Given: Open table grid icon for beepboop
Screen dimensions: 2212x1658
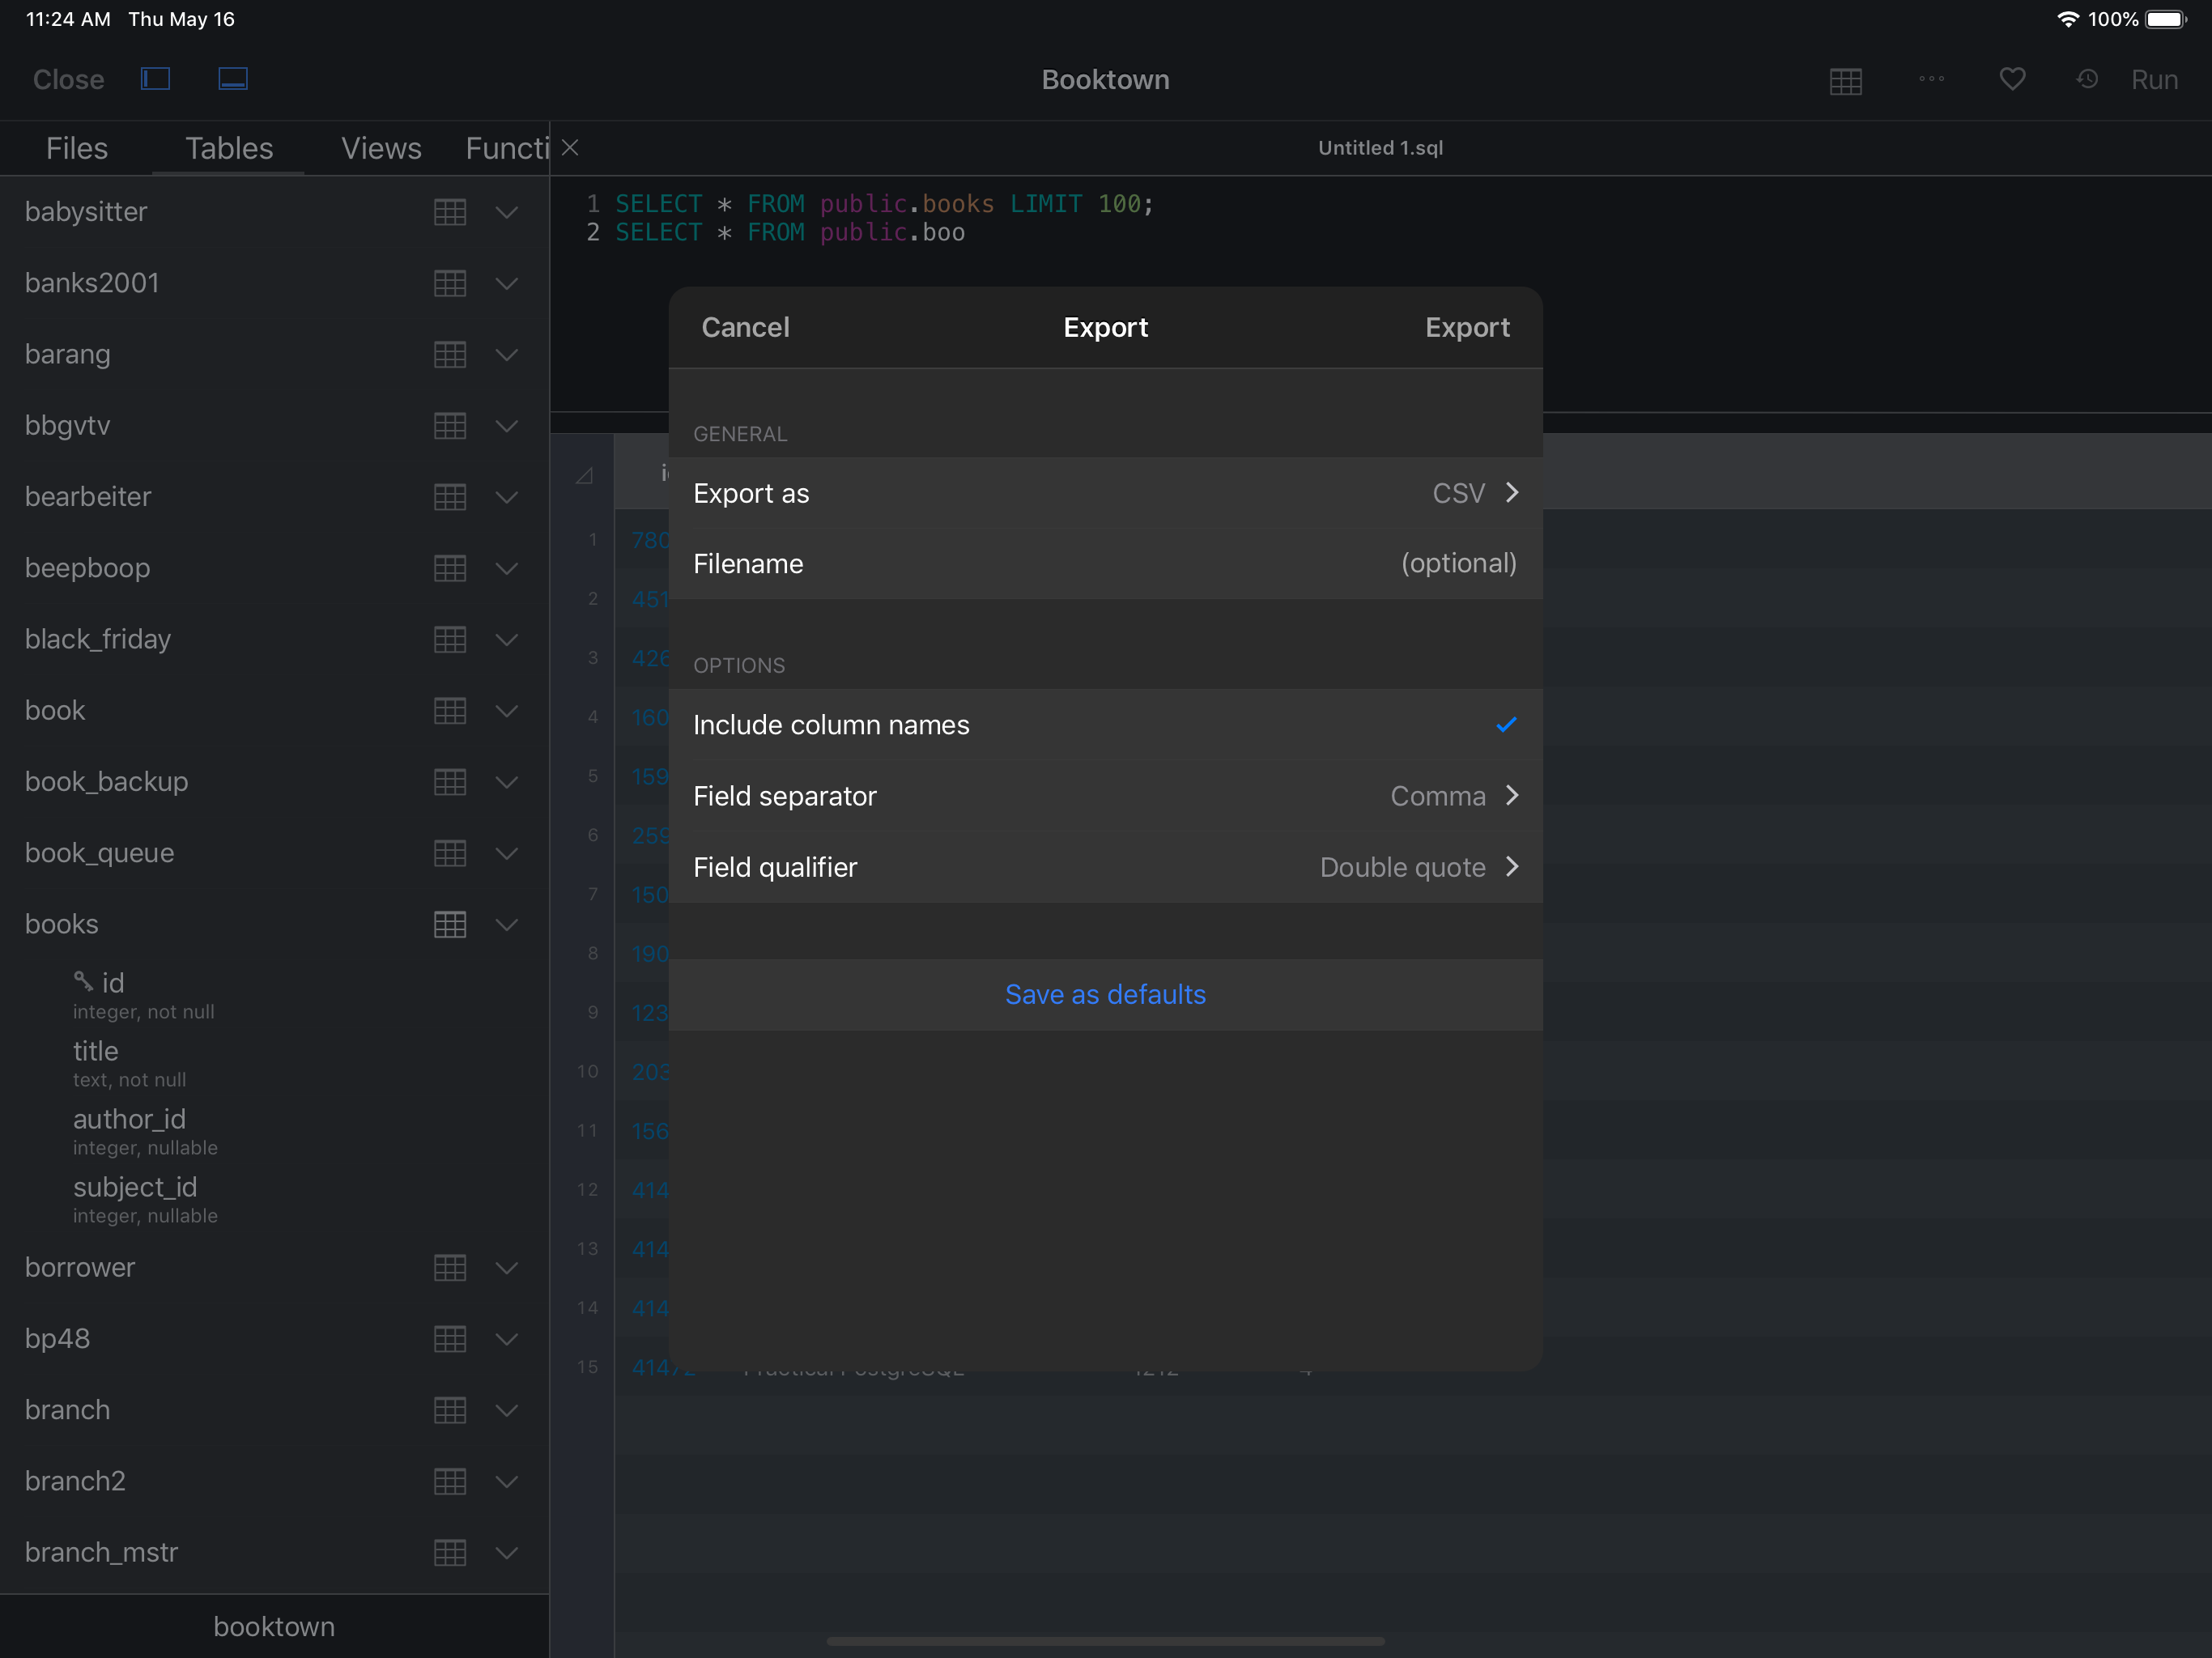Looking at the screenshot, I should pyautogui.click(x=450, y=568).
